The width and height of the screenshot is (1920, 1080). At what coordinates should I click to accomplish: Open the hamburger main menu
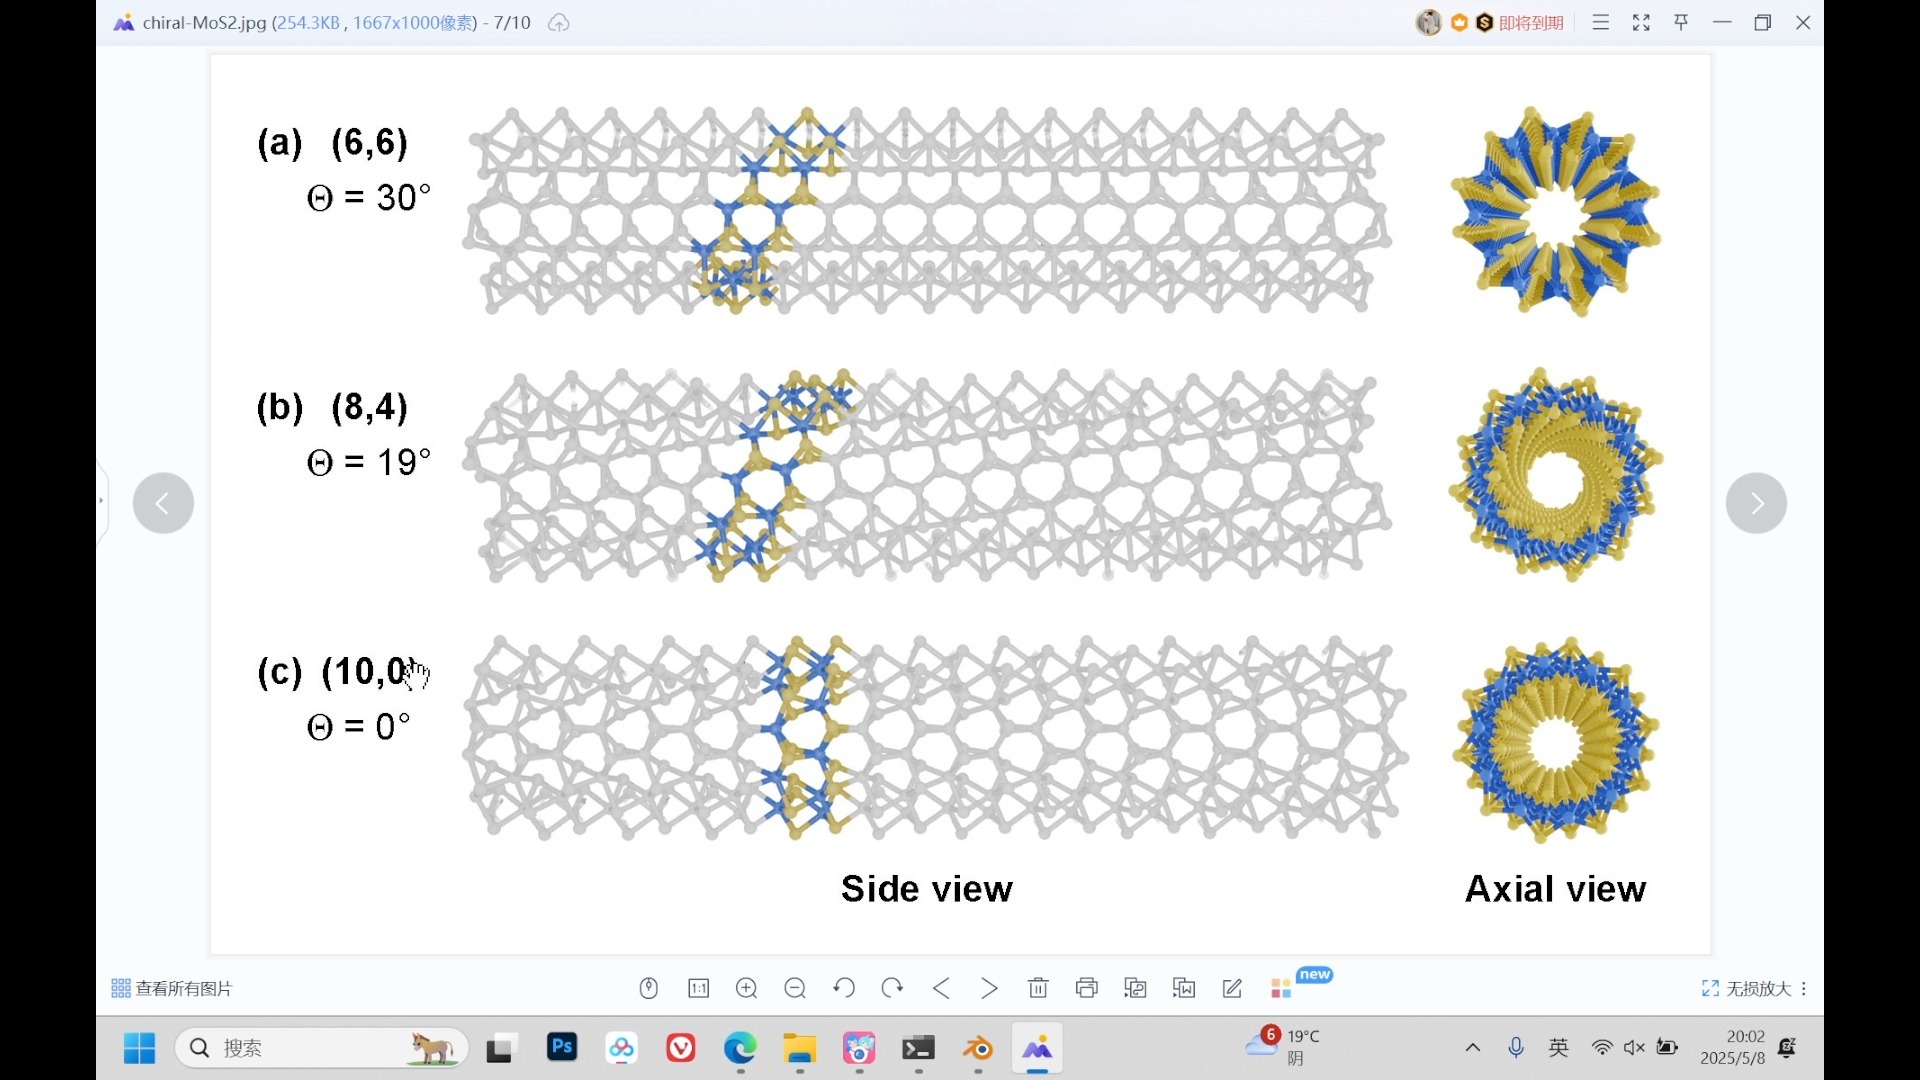(1601, 22)
